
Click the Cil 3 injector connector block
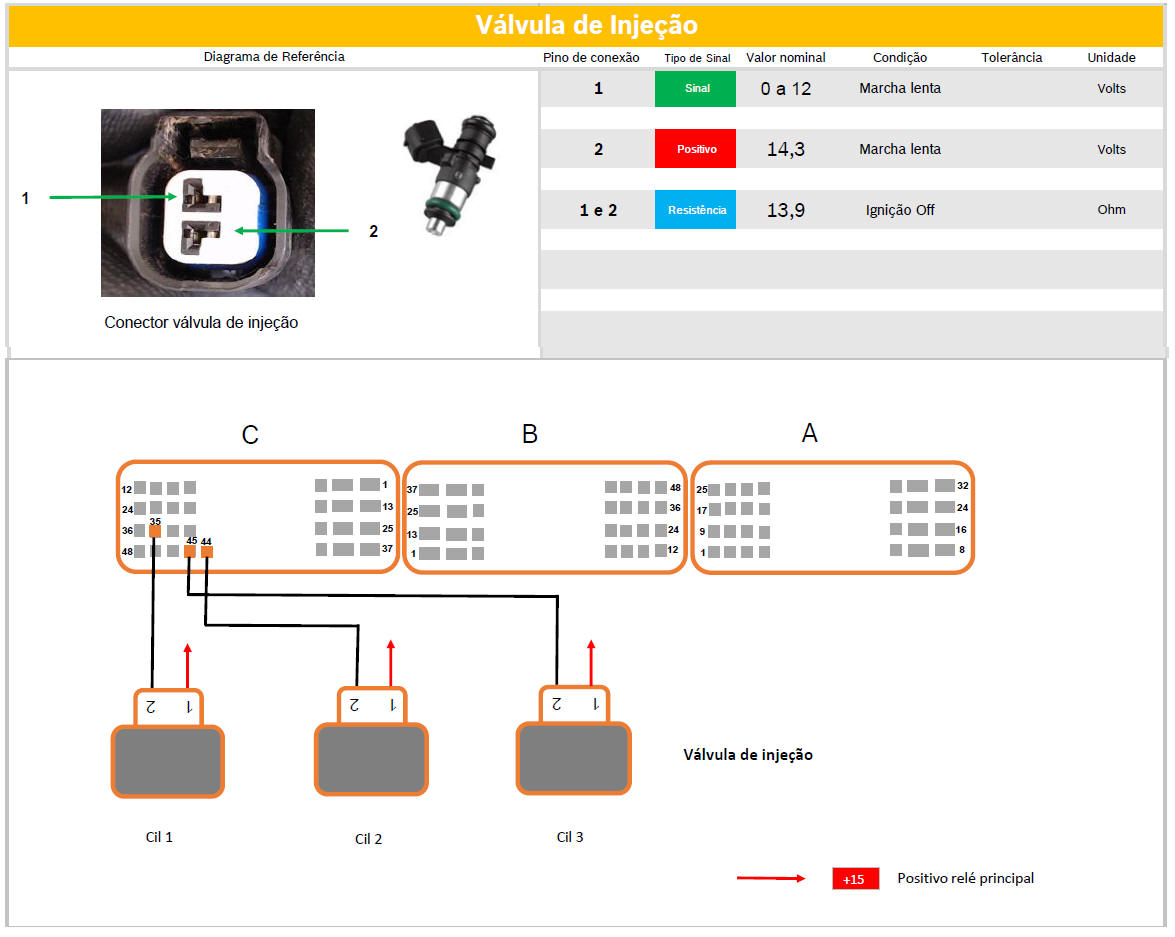pos(573,758)
